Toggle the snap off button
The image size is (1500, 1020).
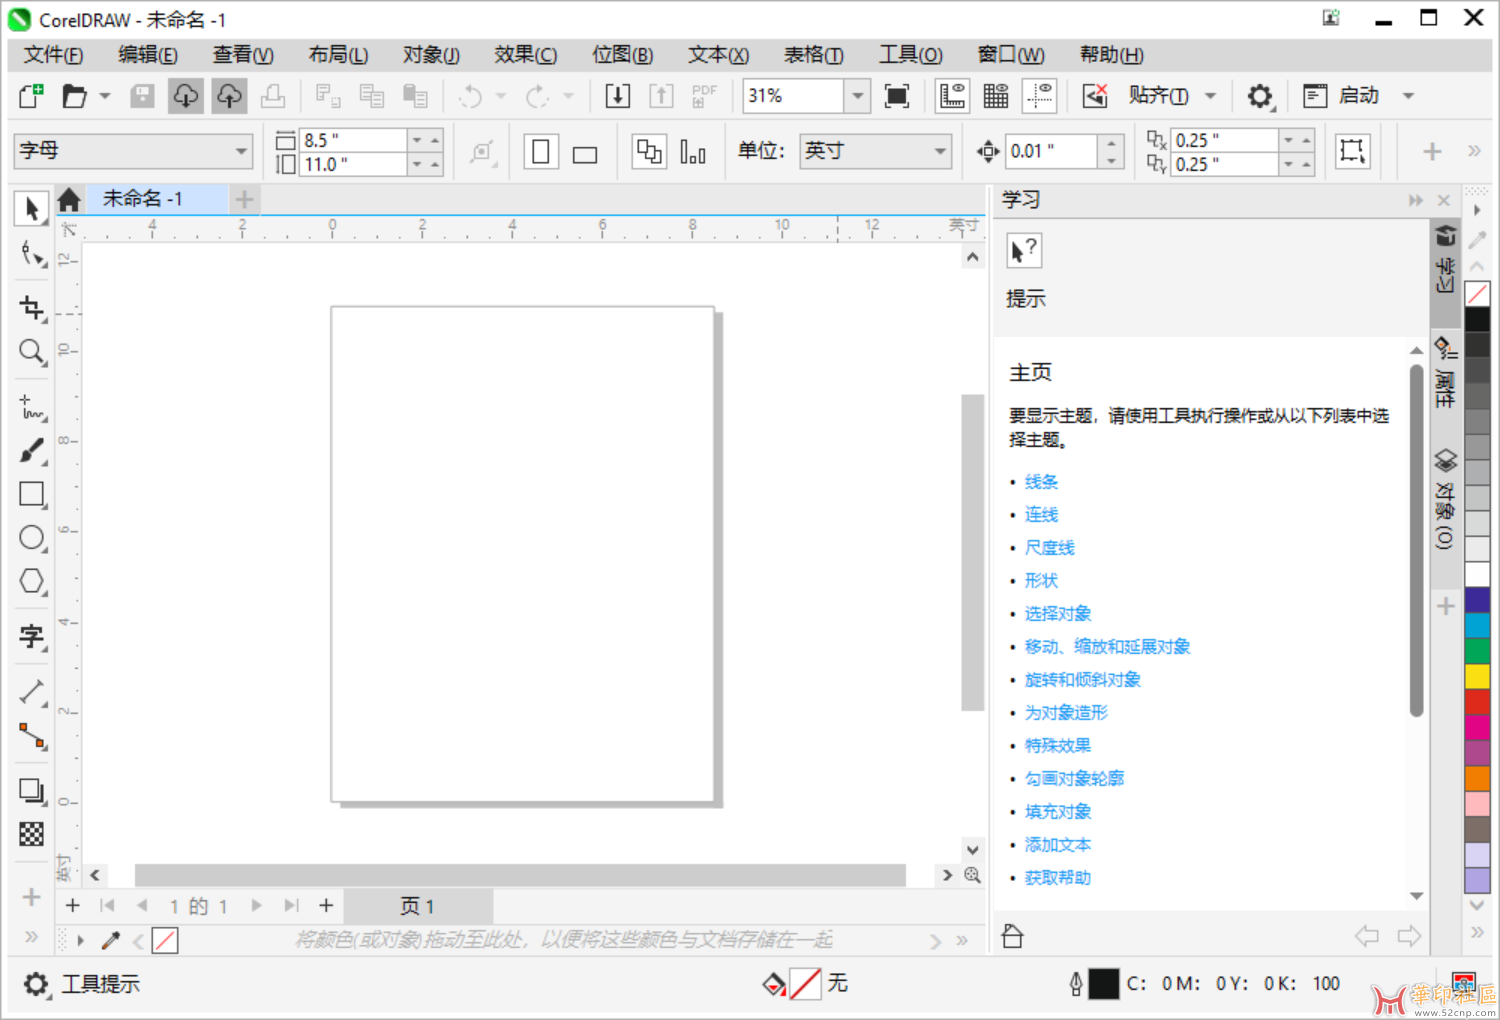coord(1095,96)
